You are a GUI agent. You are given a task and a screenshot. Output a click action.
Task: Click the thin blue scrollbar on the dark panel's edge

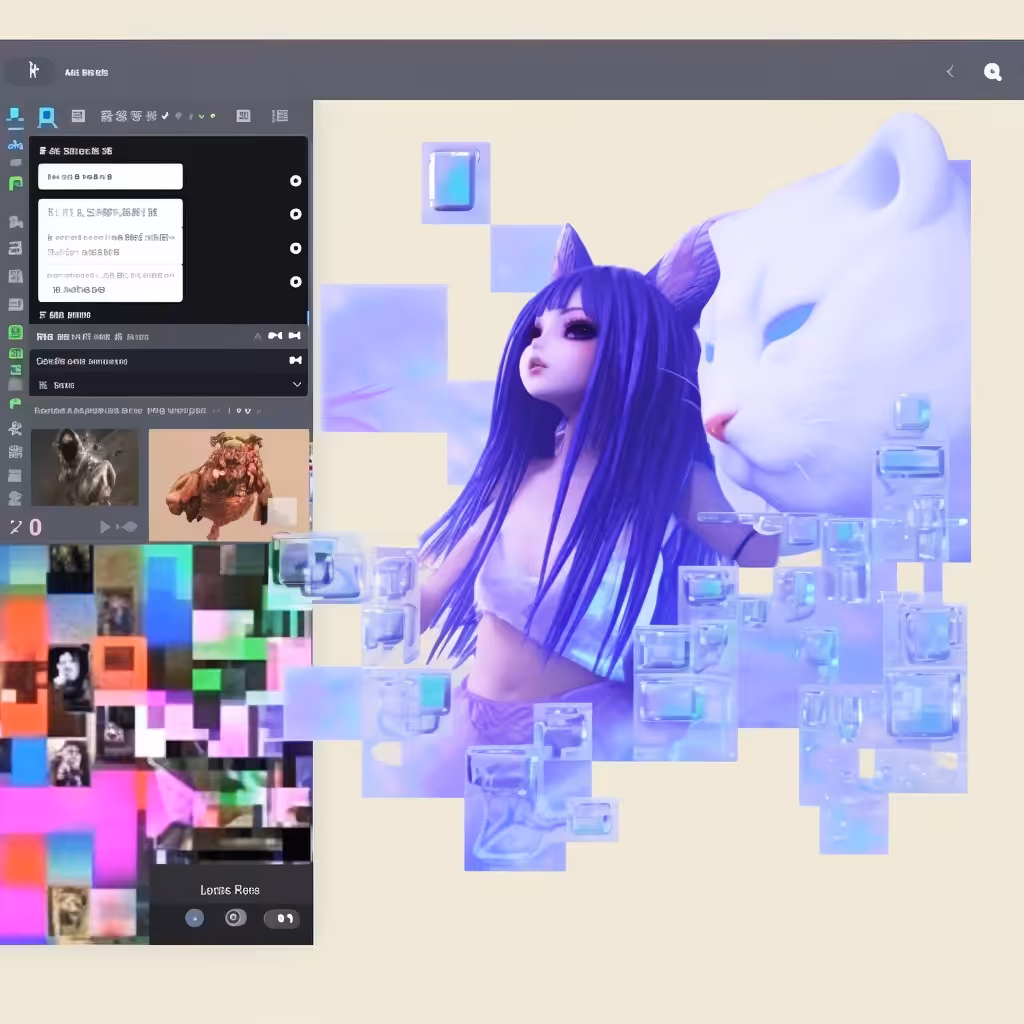pos(308,317)
